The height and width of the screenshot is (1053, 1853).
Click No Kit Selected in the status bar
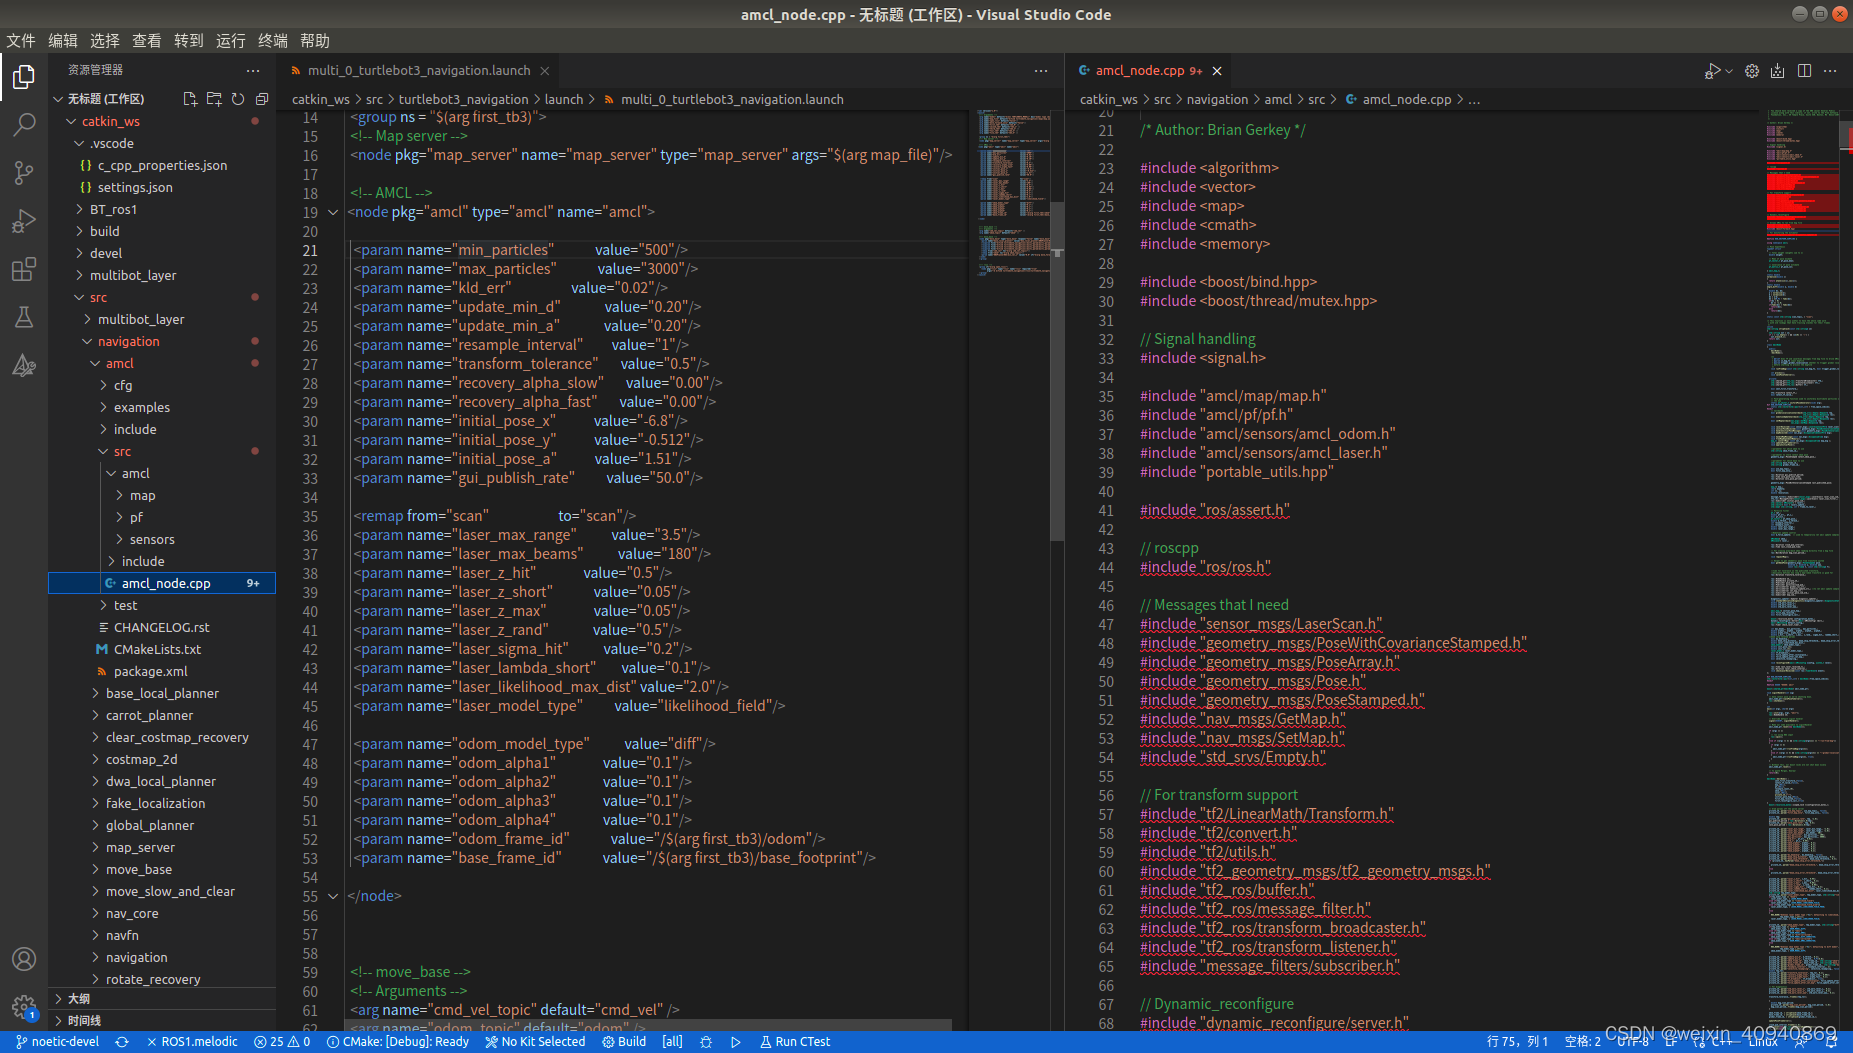click(x=536, y=1042)
